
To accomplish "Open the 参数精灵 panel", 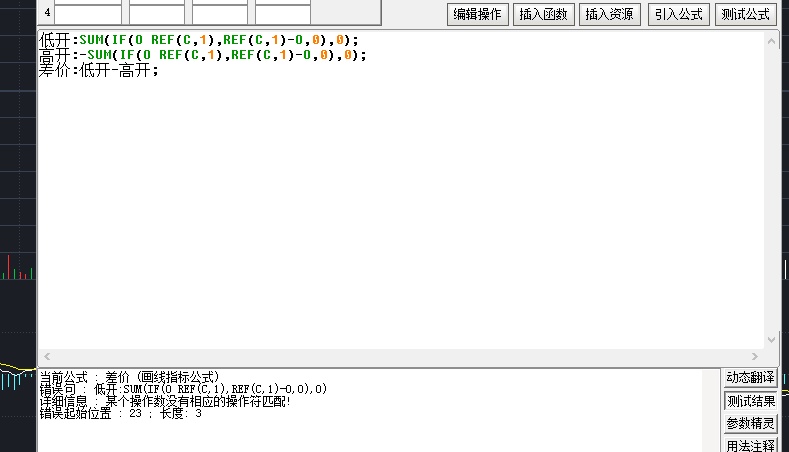I will click(750, 424).
